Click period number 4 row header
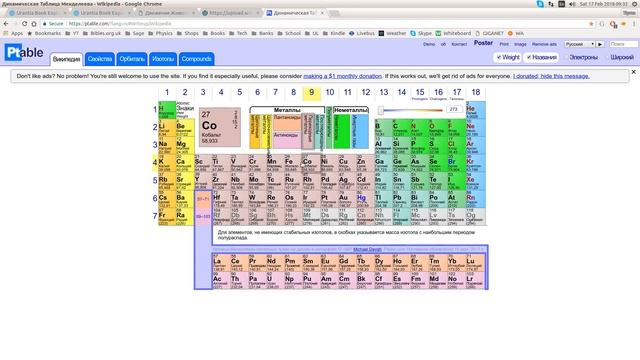Image resolution: width=640 pixels, height=360 pixels. [x=155, y=163]
